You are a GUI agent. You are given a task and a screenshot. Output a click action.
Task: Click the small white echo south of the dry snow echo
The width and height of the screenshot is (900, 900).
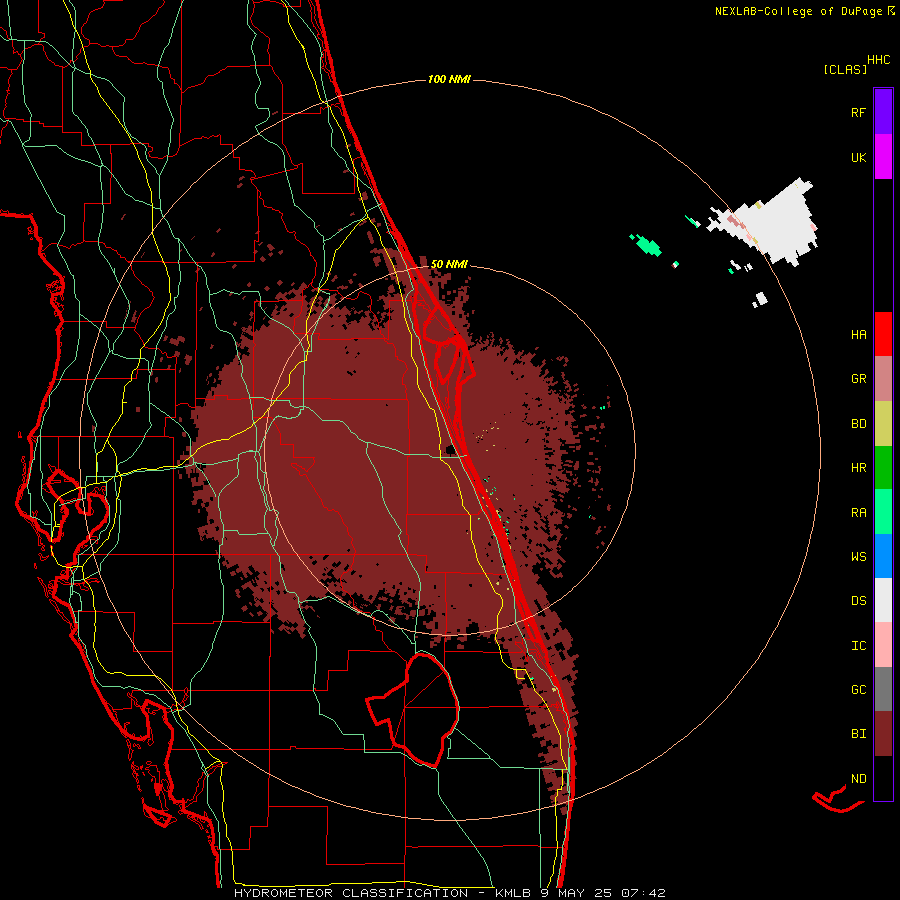coord(760,299)
